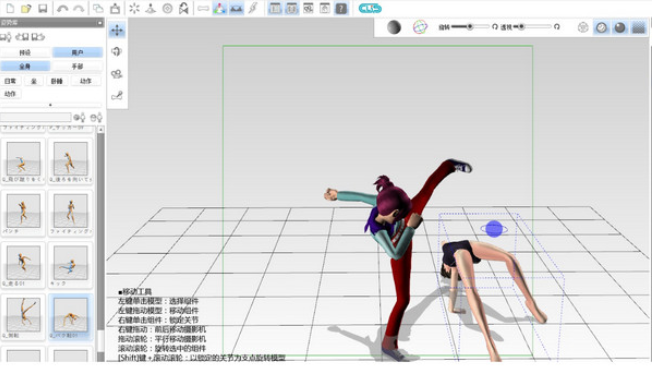Click the first pose library icon under header
Image resolution: width=652 pixels, height=374 pixels.
coord(6,37)
